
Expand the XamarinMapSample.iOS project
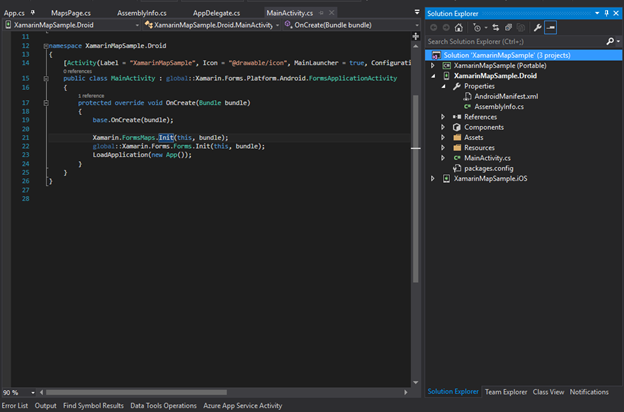433,178
